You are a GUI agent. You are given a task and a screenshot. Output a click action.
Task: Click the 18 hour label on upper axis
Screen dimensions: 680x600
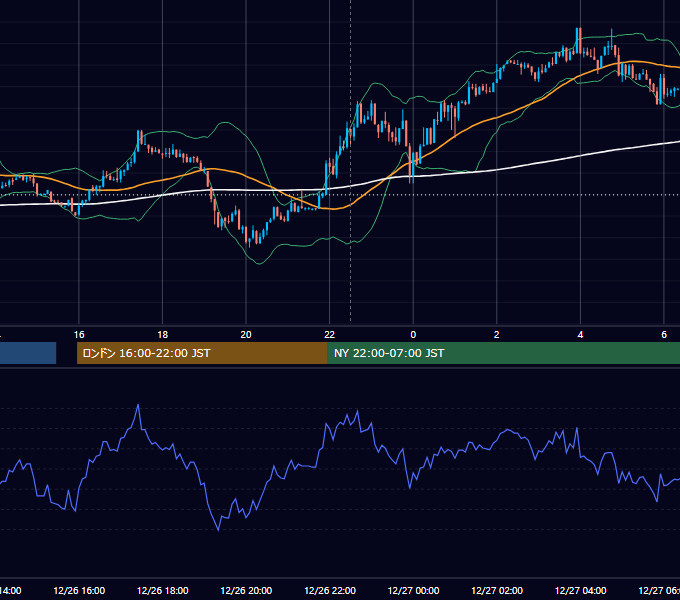point(162,335)
